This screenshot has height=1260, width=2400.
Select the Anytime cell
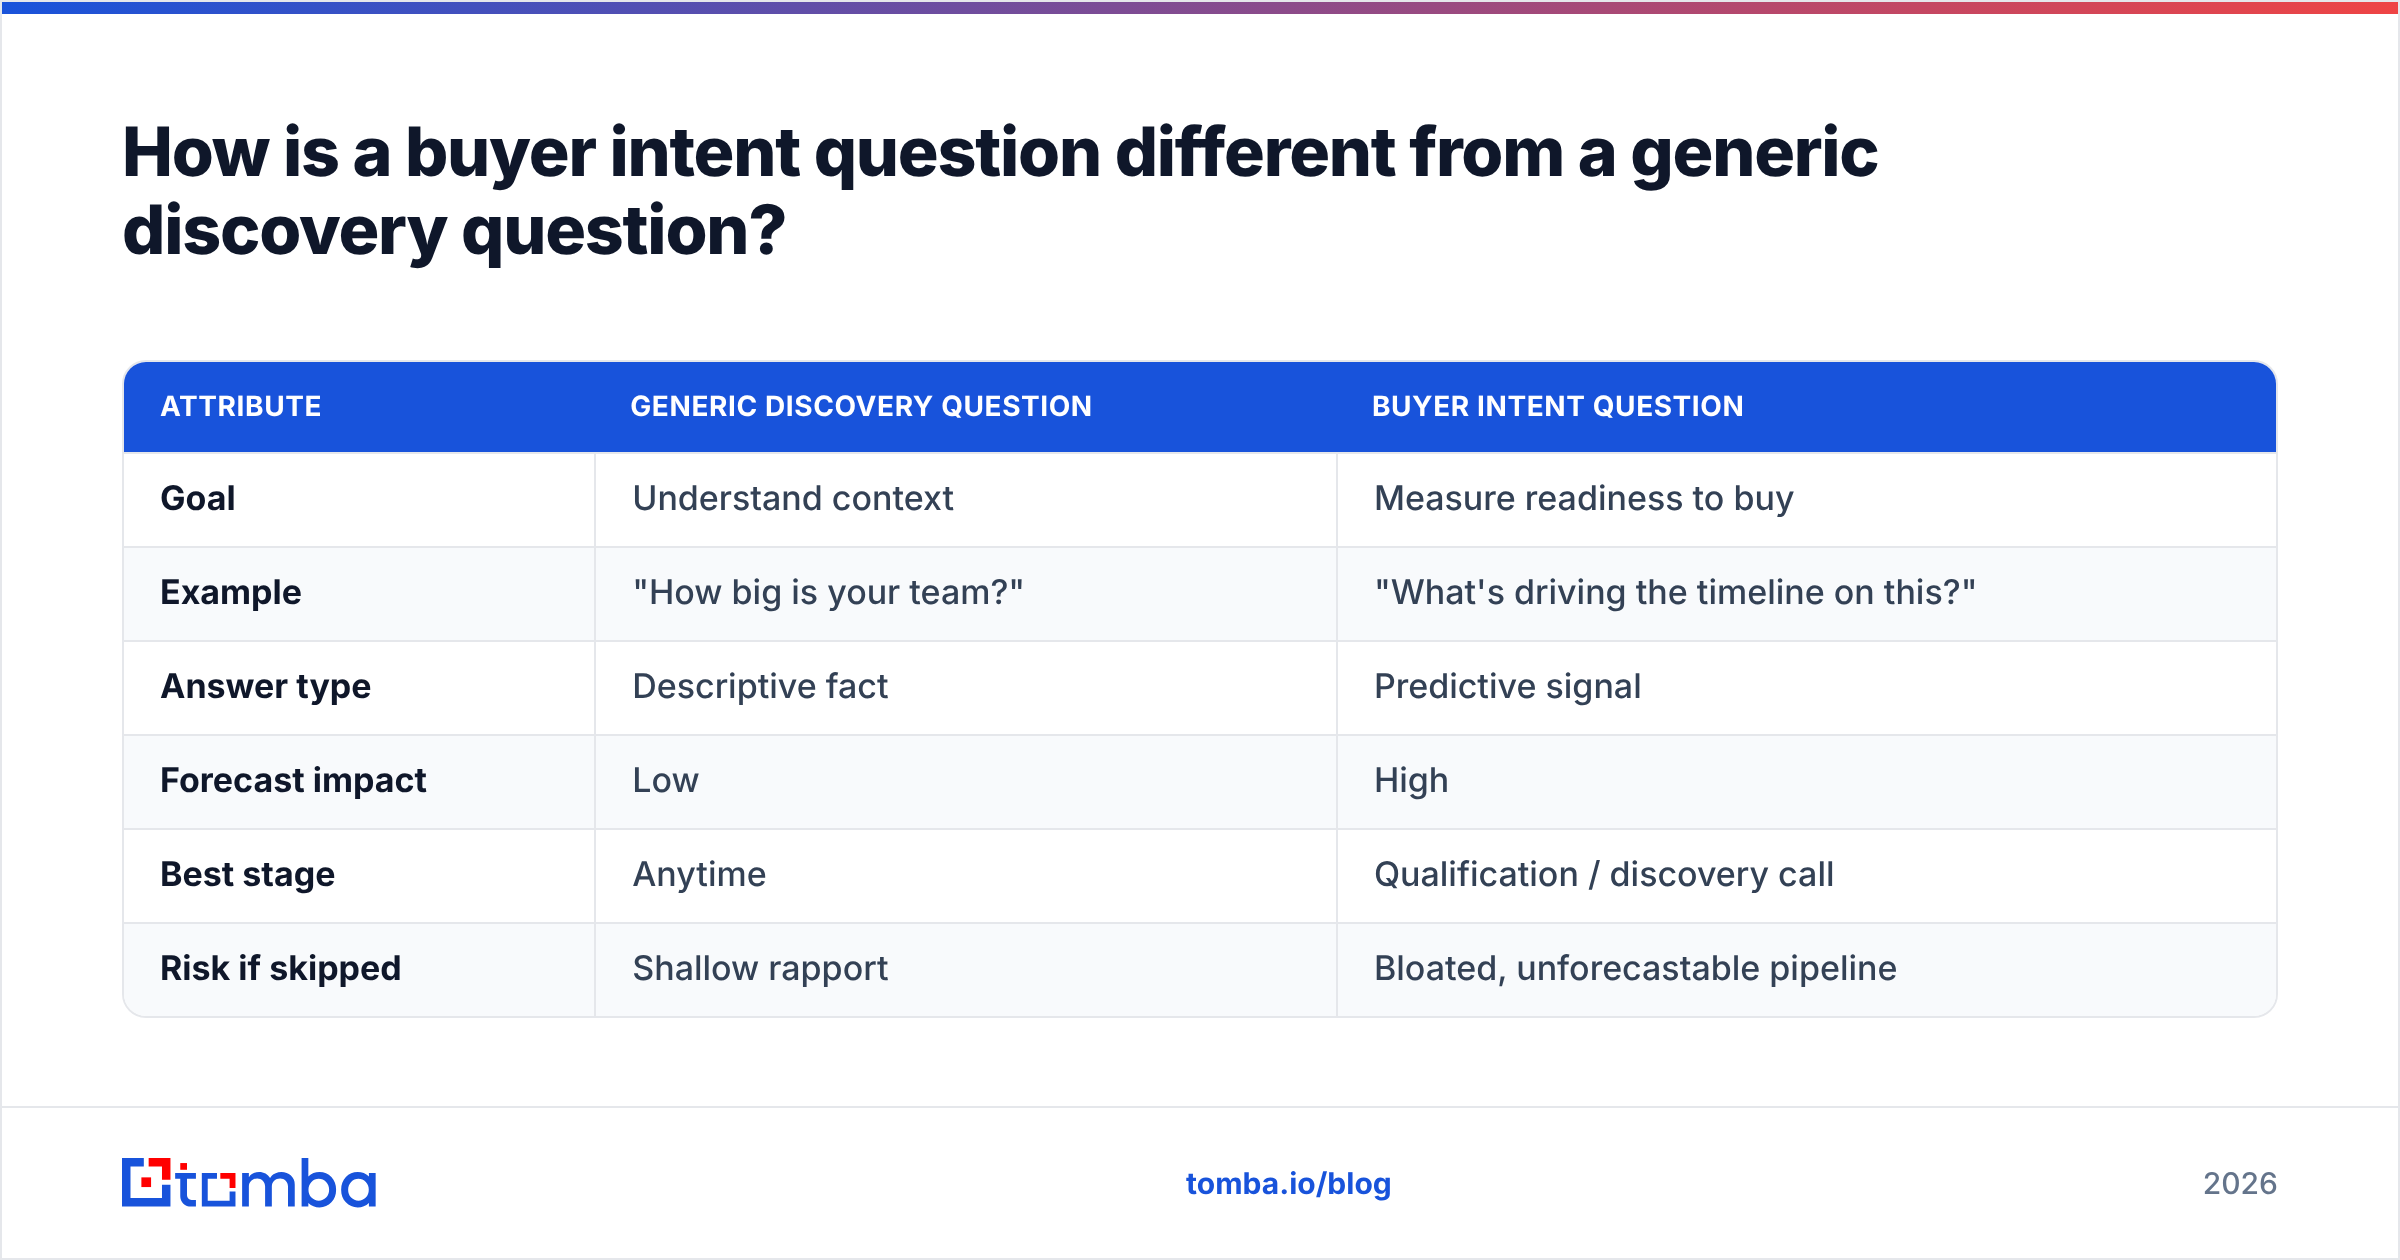coord(966,876)
